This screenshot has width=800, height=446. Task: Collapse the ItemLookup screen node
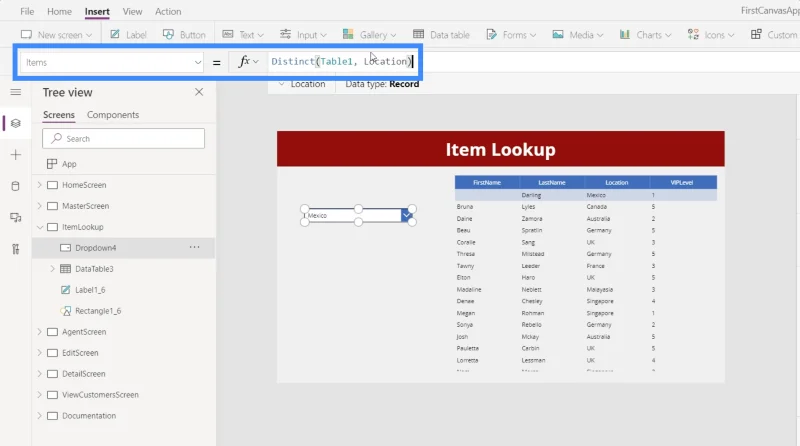point(40,227)
